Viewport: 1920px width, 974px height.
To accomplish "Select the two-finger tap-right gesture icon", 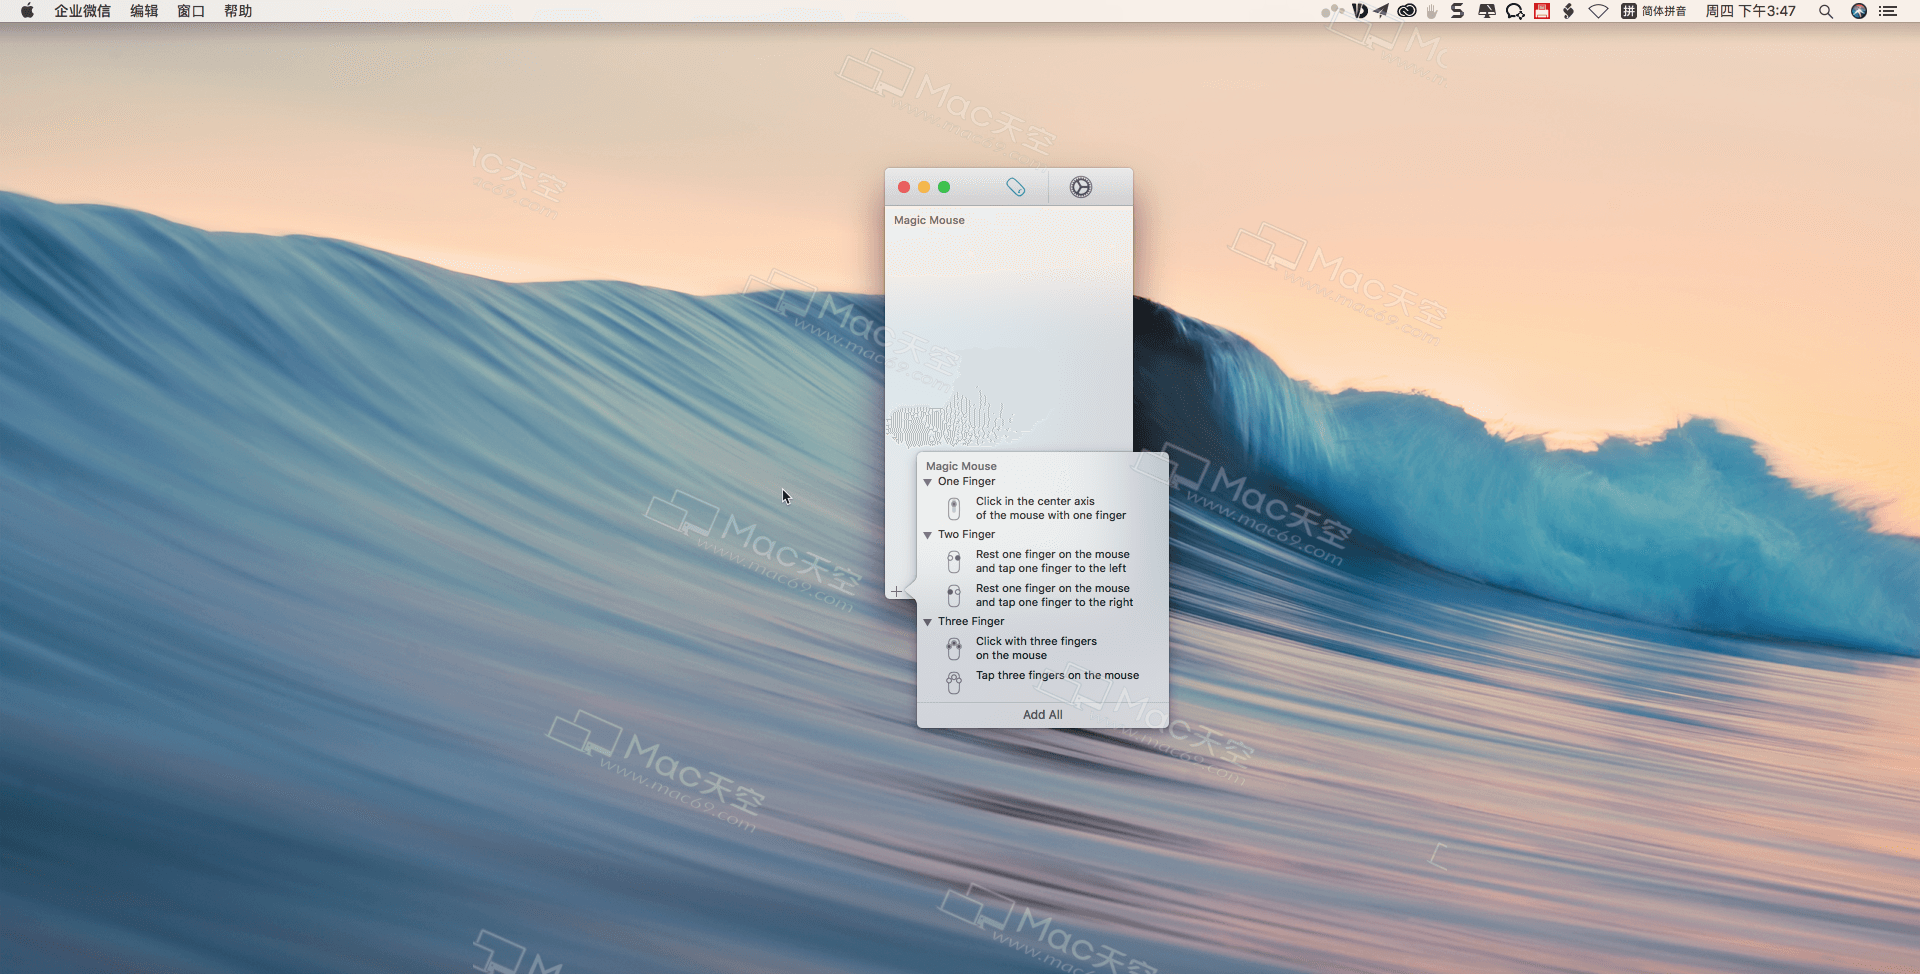I will click(953, 595).
